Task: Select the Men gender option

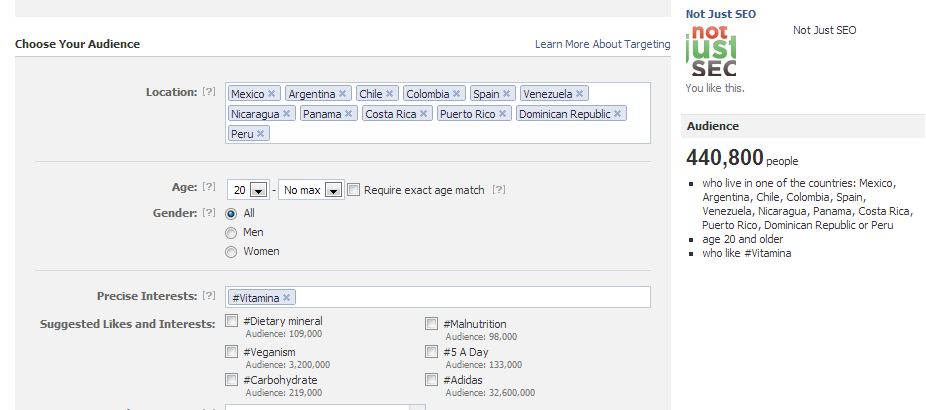Action: click(232, 232)
